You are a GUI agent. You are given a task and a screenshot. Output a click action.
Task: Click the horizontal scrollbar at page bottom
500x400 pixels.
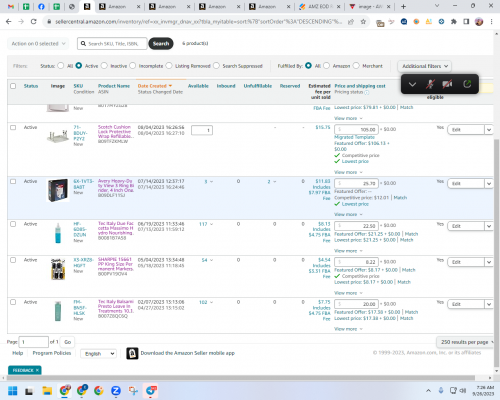coord(241,378)
